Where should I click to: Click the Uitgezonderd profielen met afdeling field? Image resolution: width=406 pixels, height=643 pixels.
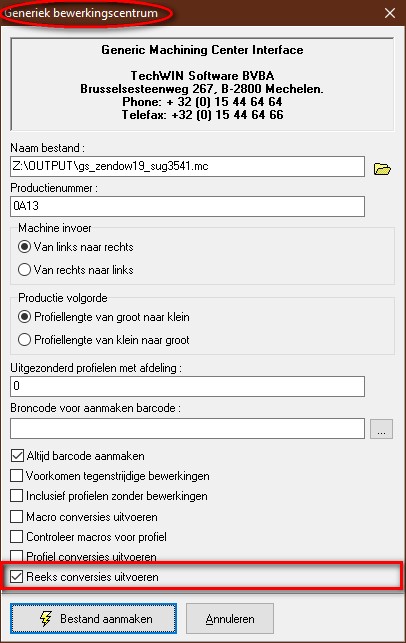(187, 386)
